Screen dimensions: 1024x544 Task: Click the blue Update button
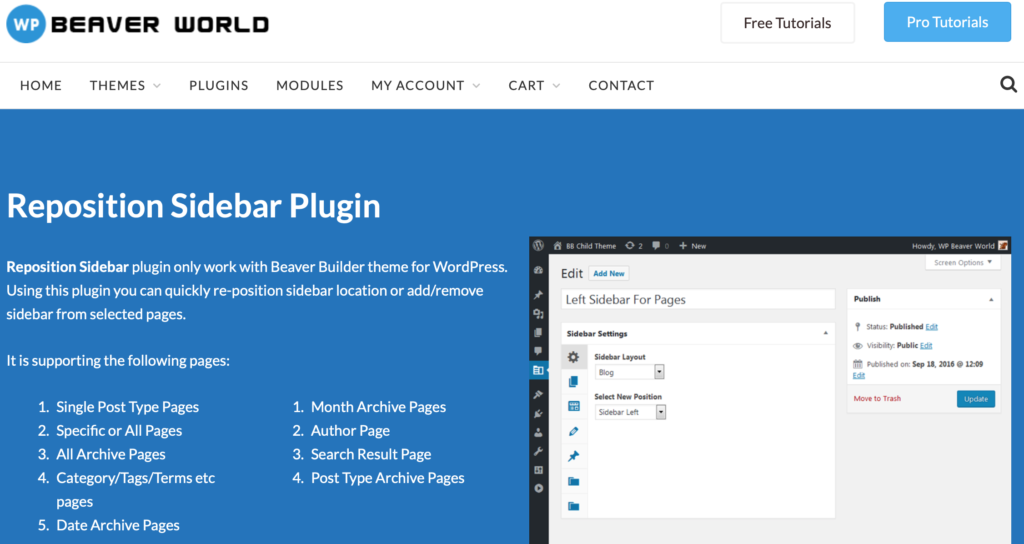pyautogui.click(x=976, y=399)
